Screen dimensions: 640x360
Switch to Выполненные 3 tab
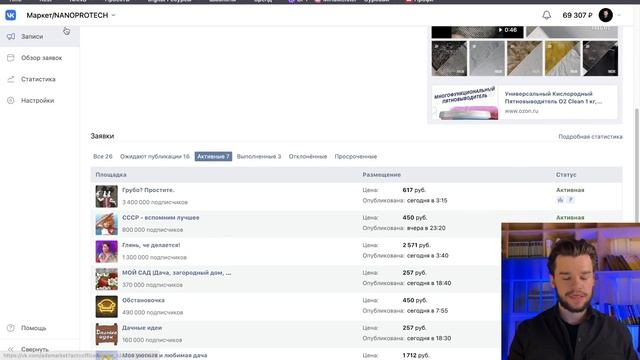point(259,156)
